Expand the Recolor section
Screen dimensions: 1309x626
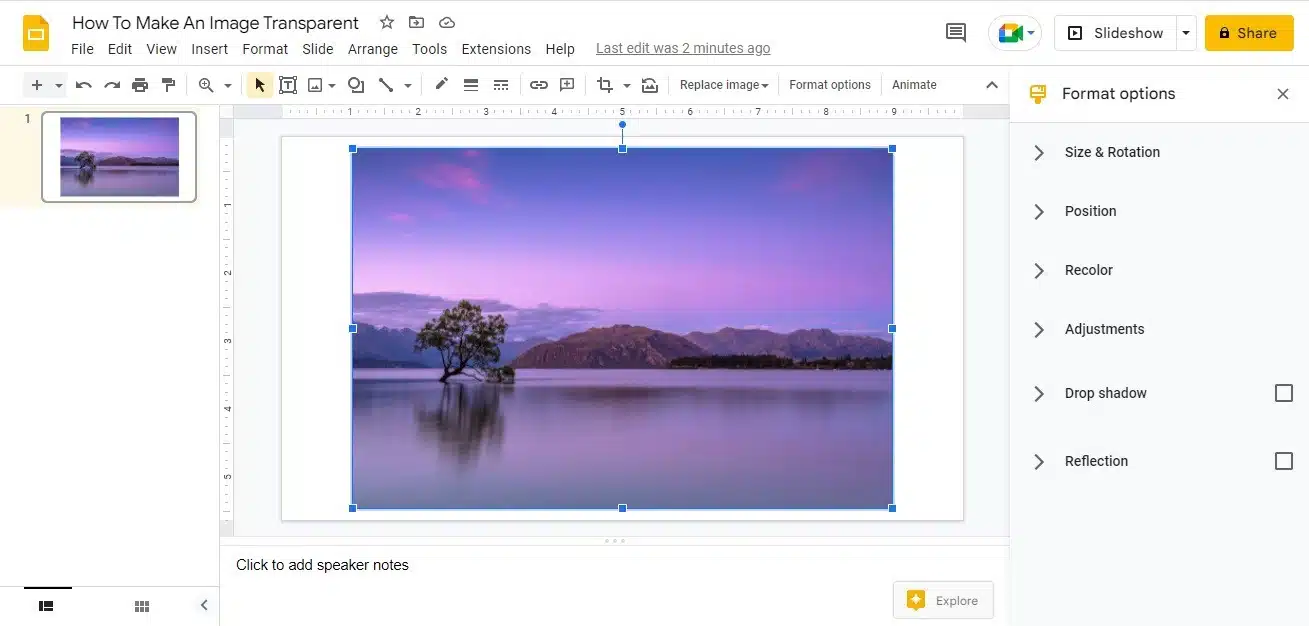pos(1088,270)
